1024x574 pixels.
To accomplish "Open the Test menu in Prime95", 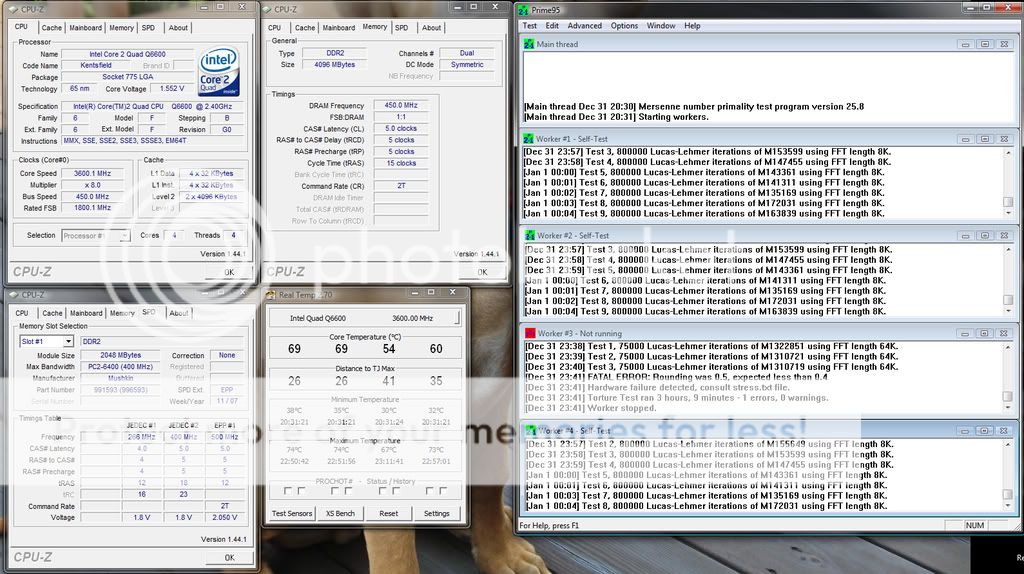I will coord(530,26).
